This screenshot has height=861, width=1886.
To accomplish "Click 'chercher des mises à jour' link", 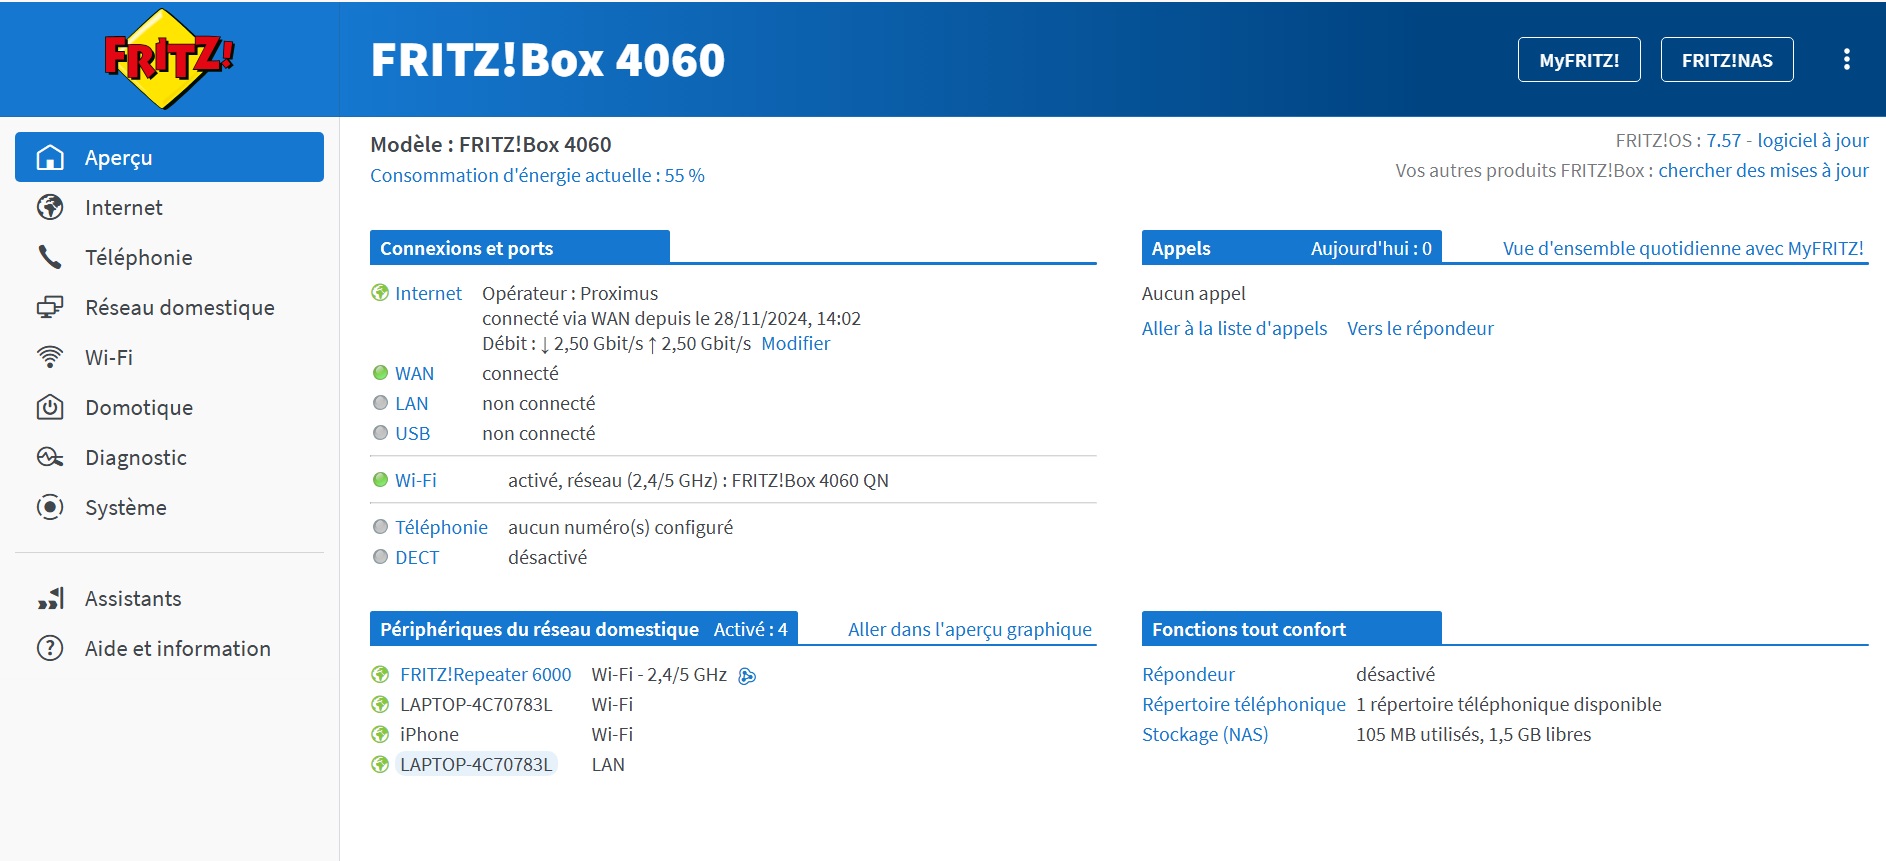I will [1763, 170].
